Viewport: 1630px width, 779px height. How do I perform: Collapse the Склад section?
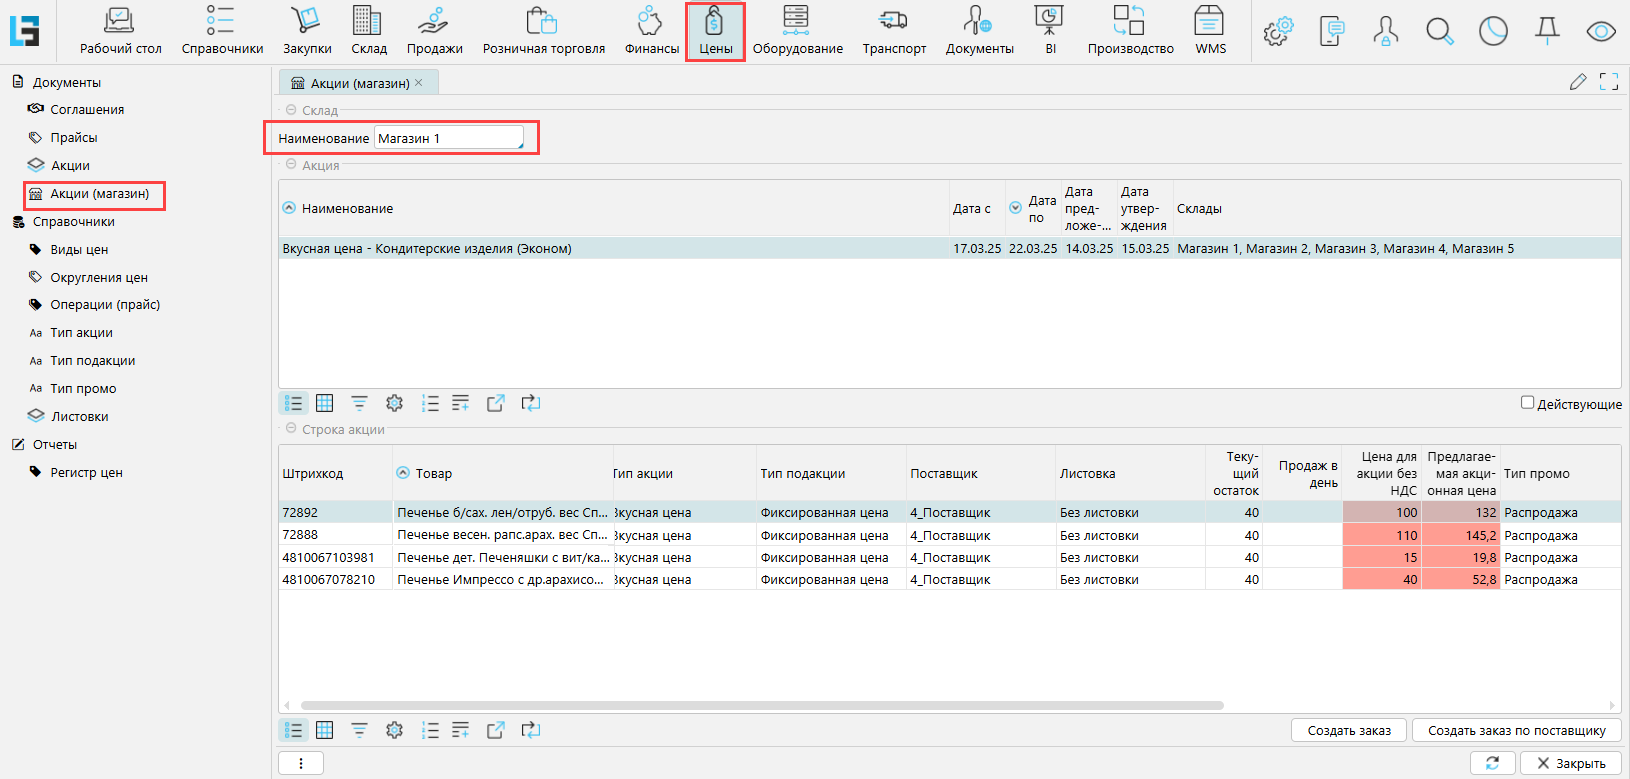coord(291,110)
